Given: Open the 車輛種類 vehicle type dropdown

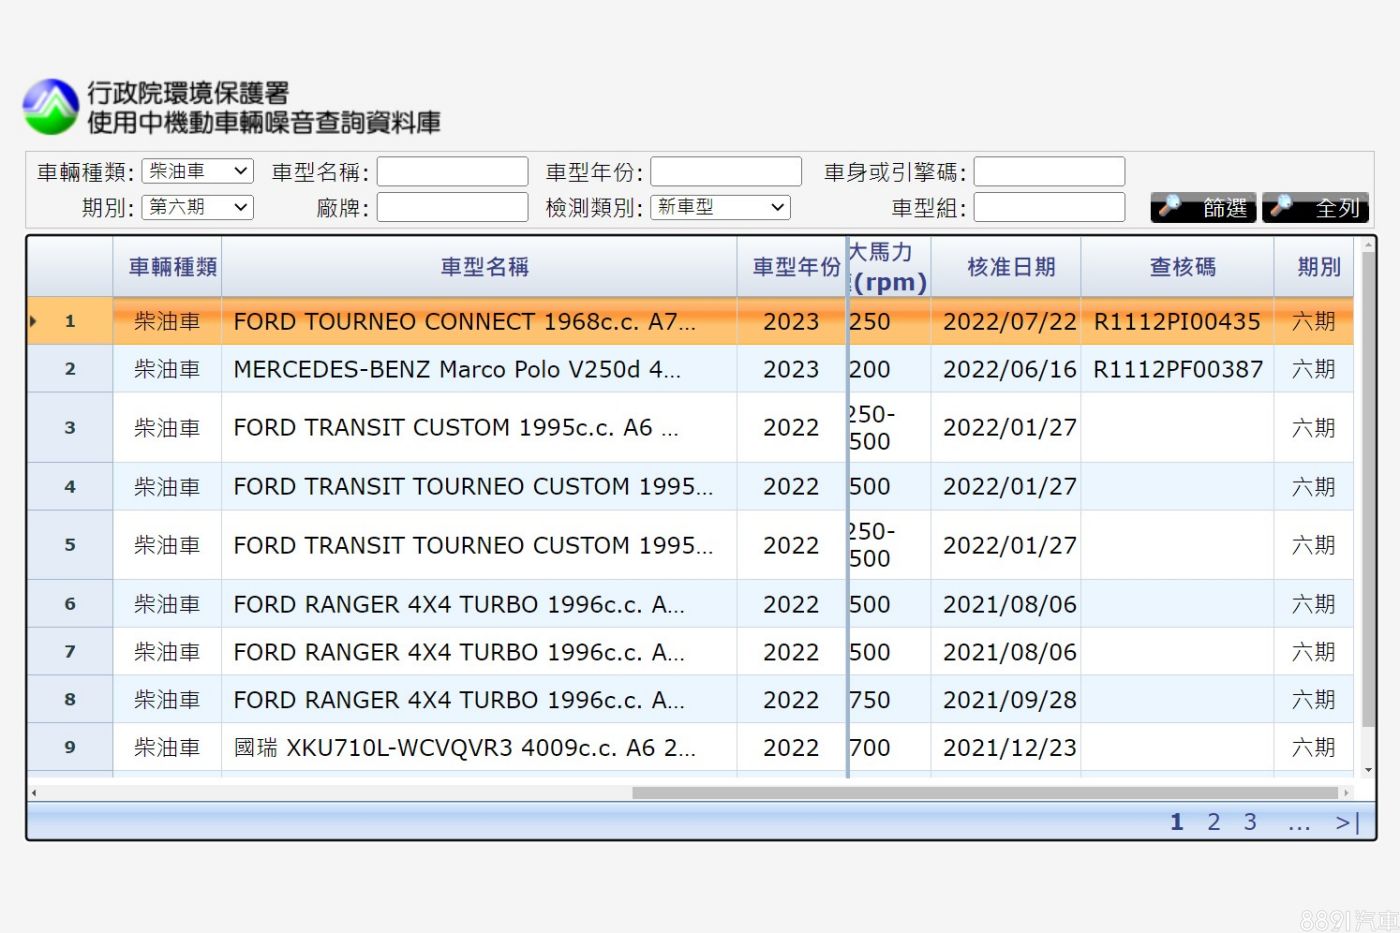Looking at the screenshot, I should 197,171.
